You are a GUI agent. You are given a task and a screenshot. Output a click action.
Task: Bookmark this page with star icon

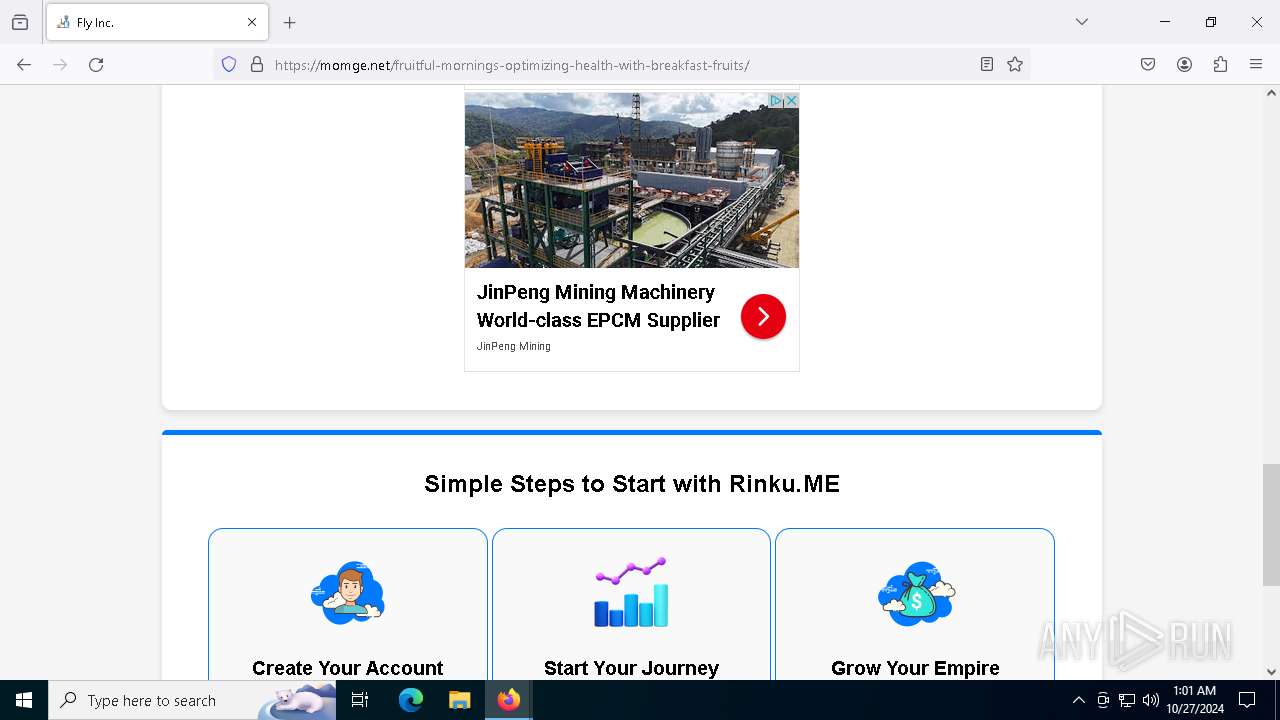pos(1015,65)
